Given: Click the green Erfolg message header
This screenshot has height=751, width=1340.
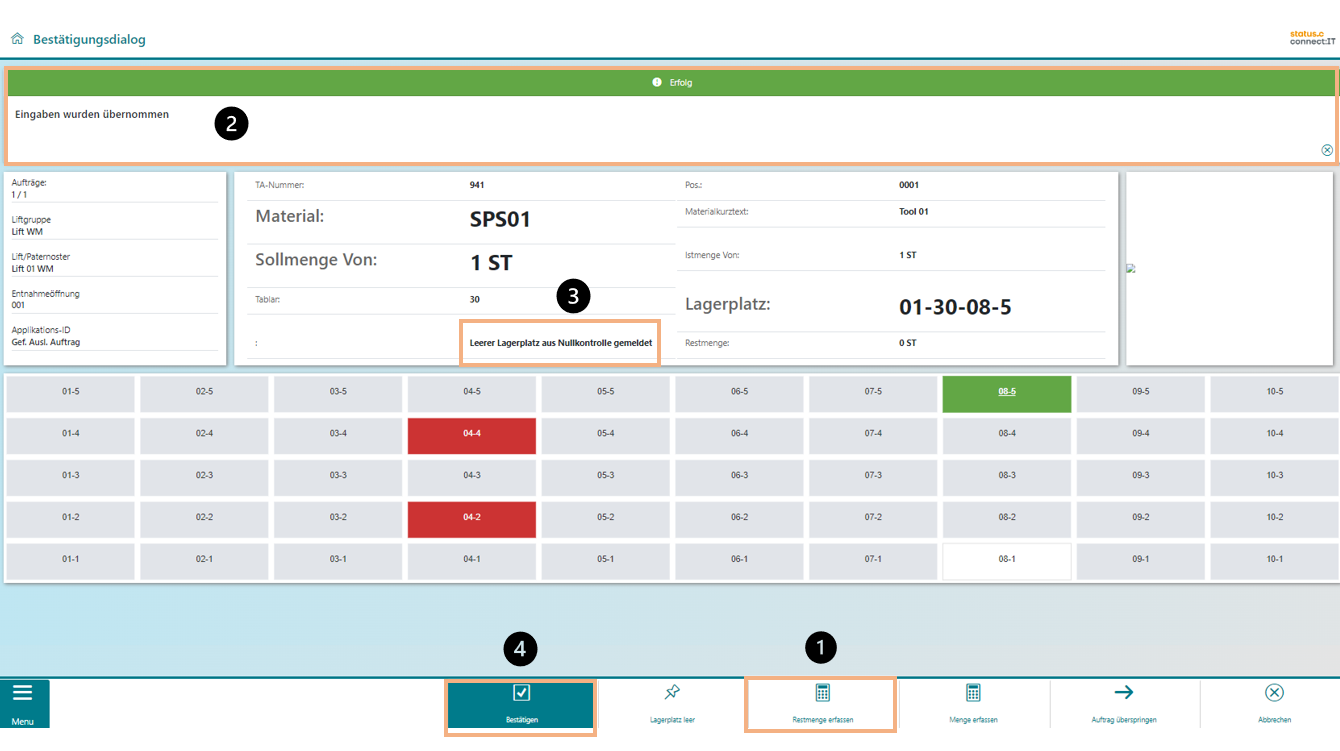Looking at the screenshot, I should pos(671,83).
